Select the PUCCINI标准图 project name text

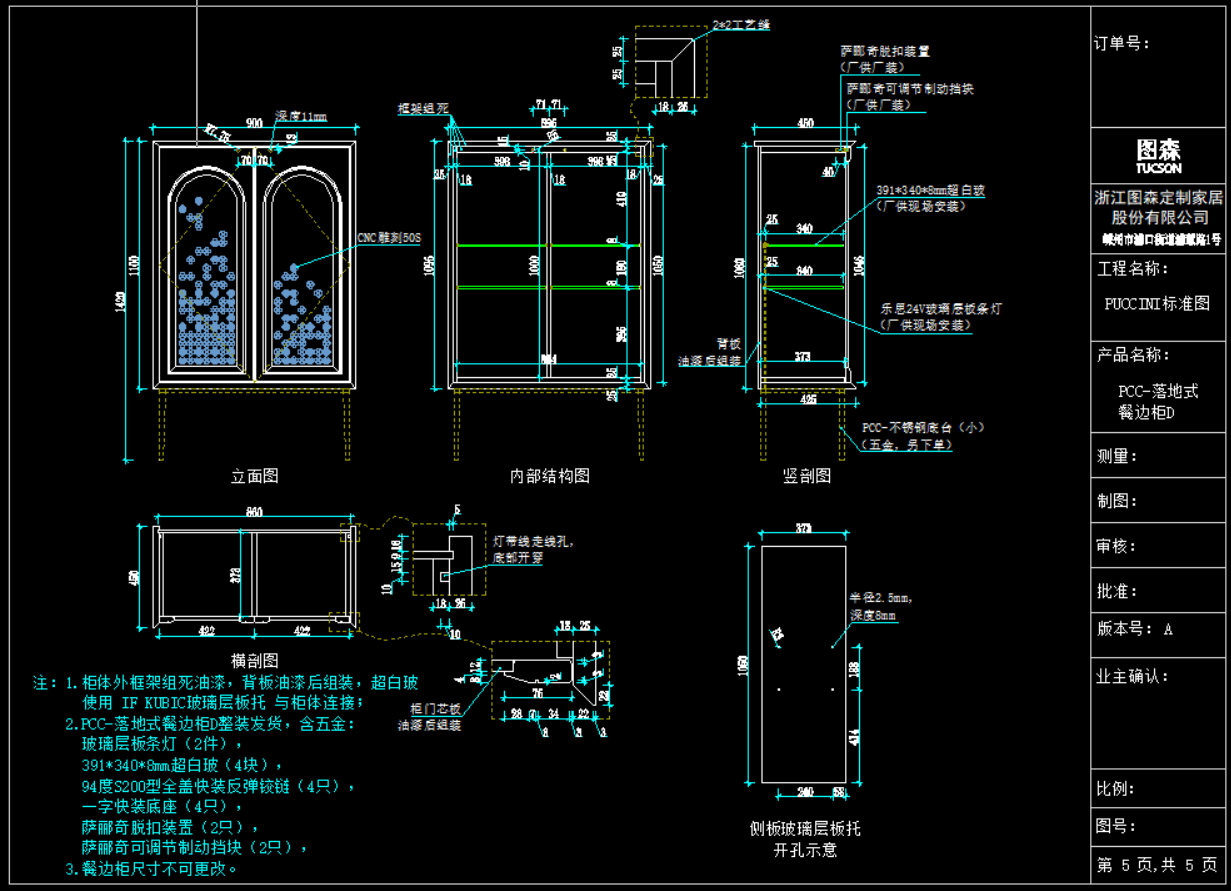click(1157, 304)
